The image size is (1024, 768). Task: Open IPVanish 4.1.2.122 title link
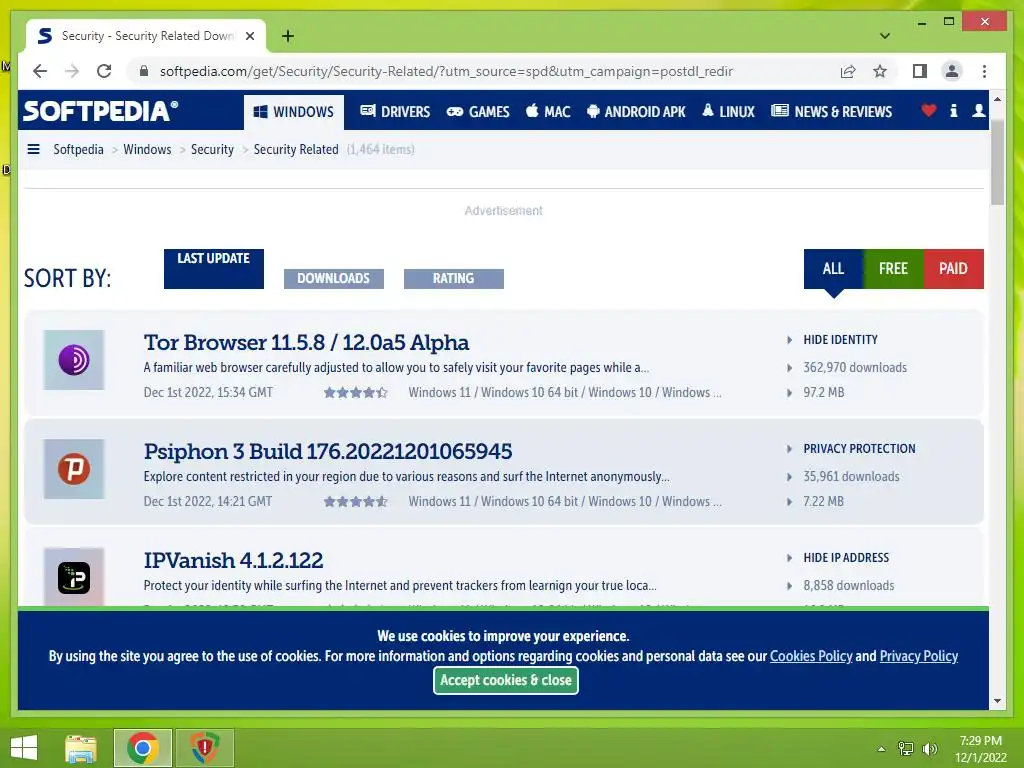(233, 561)
